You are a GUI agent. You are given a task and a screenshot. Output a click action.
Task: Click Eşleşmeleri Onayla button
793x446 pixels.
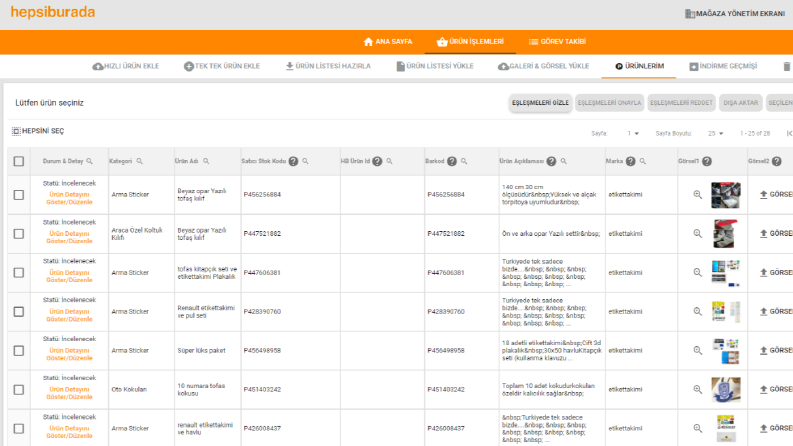coord(609,103)
